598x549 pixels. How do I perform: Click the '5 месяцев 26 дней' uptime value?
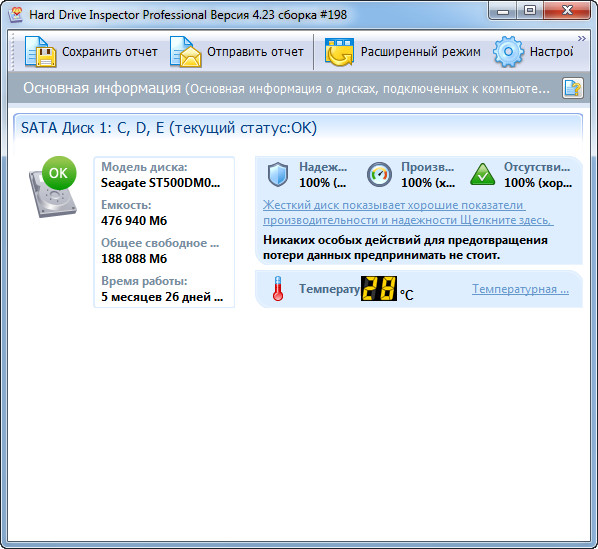pos(162,297)
